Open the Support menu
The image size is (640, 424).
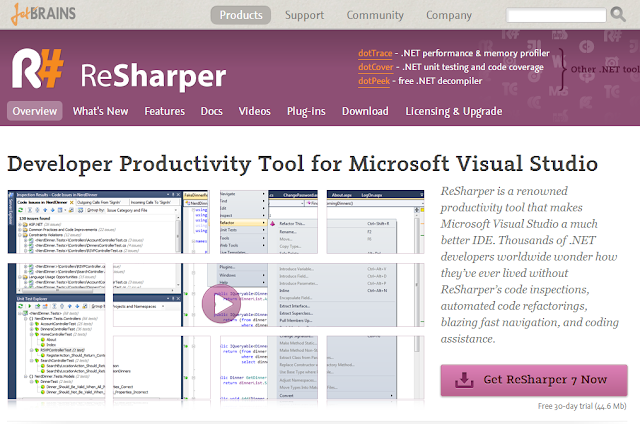point(304,15)
